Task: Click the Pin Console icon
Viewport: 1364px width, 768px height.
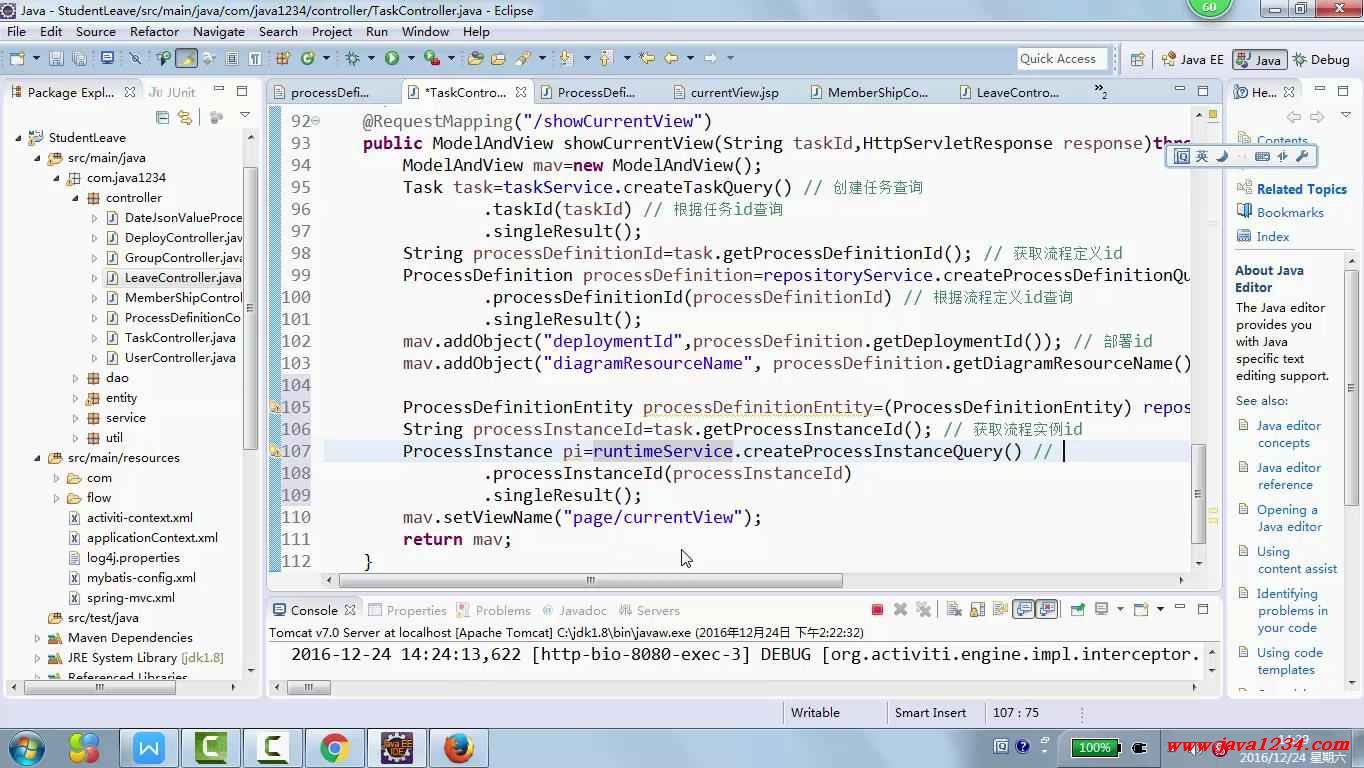Action: tap(1078, 609)
